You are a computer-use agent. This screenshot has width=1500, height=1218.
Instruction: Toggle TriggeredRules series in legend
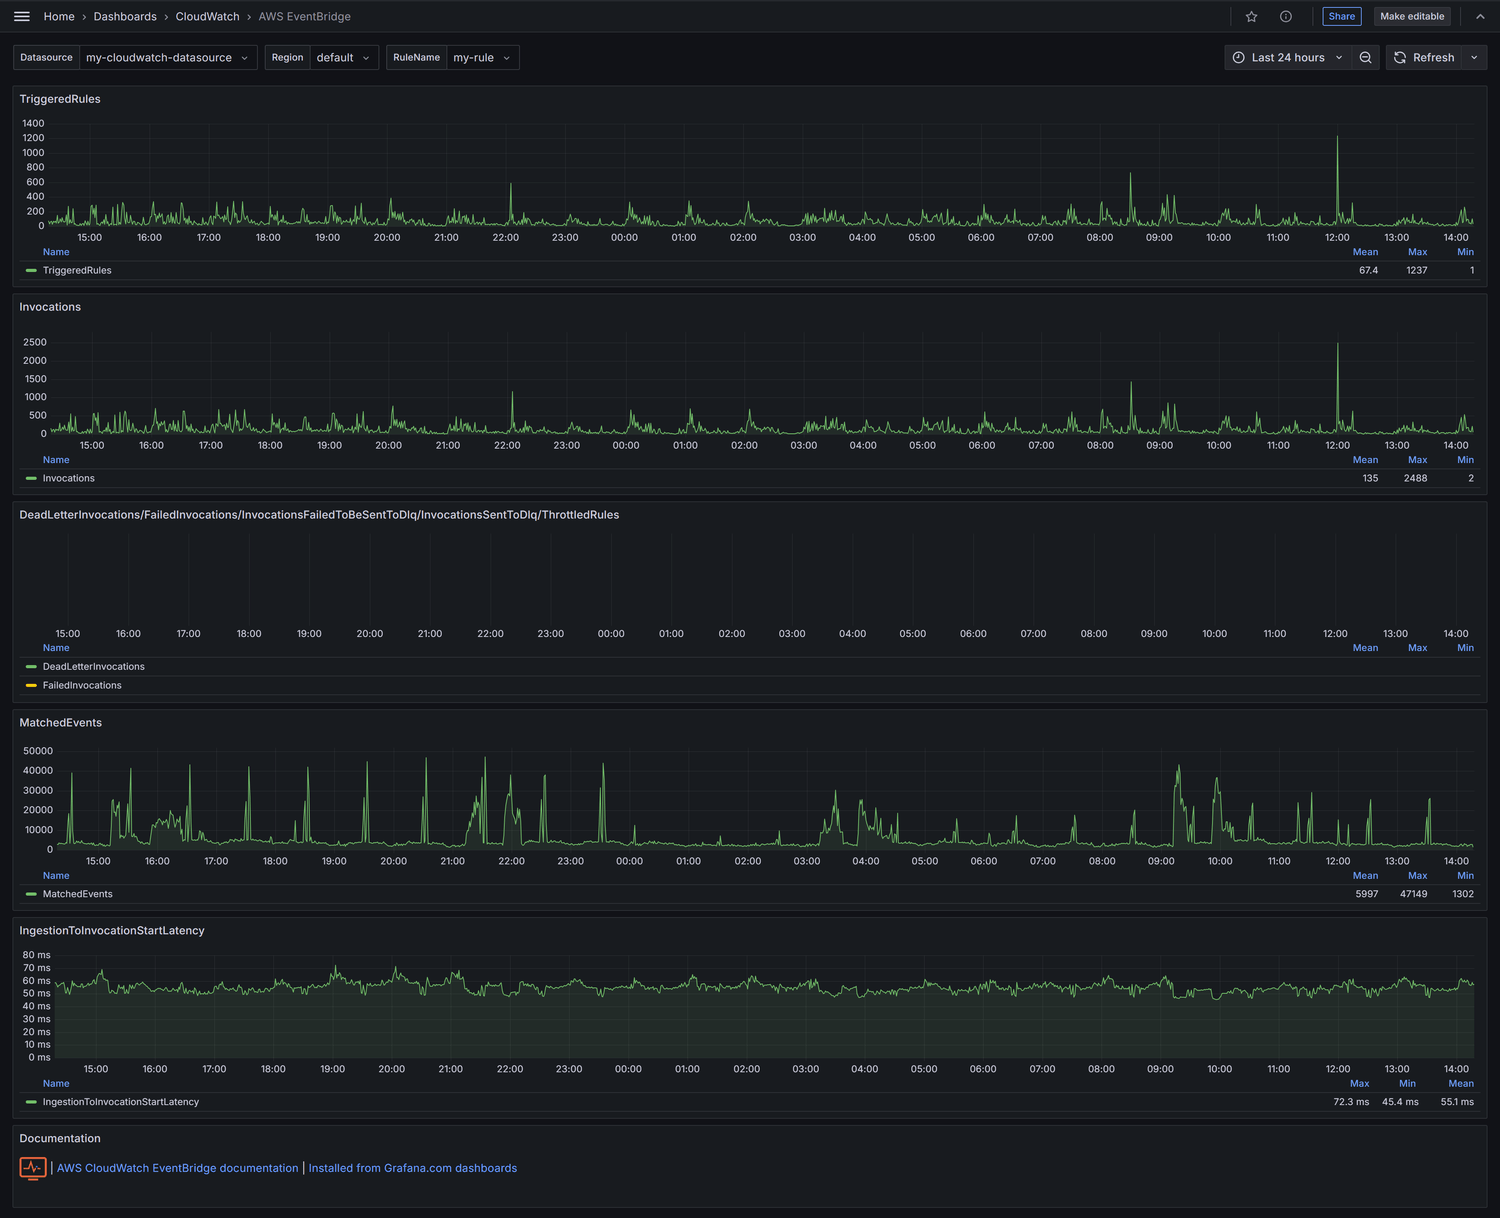[77, 271]
